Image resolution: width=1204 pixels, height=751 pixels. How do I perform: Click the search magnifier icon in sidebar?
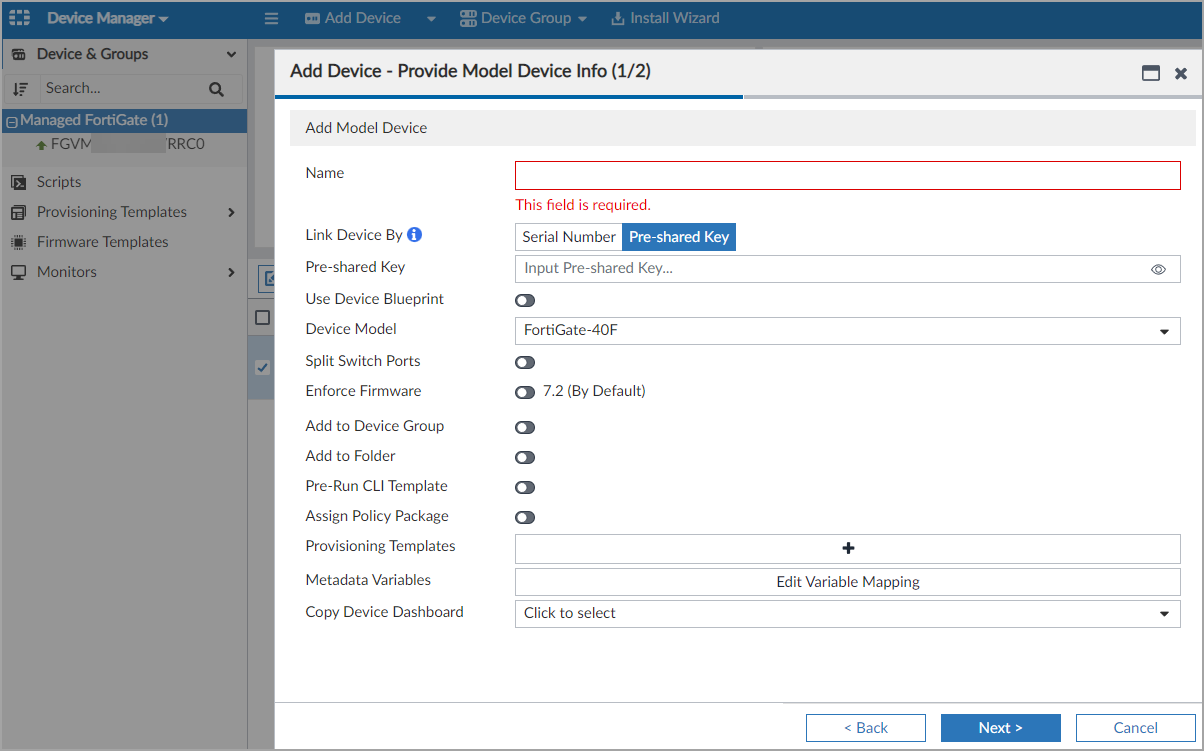coord(216,89)
